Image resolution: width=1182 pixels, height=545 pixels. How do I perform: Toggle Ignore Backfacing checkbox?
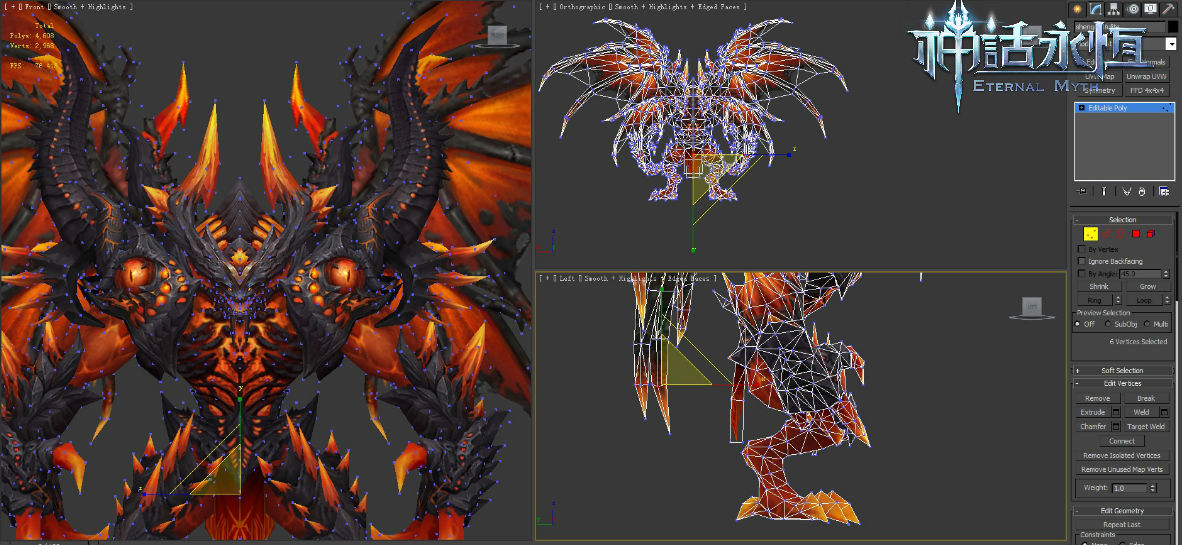[1081, 261]
